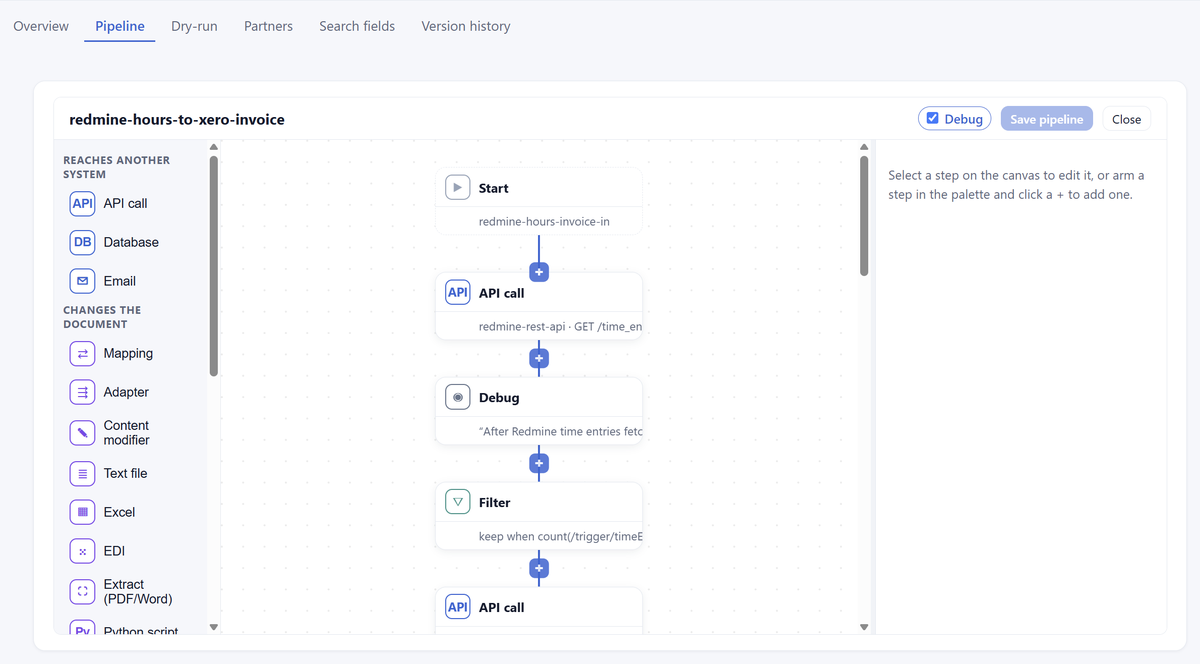Close the pipeline editor with Close button
The image size is (1200, 664).
[1127, 119]
